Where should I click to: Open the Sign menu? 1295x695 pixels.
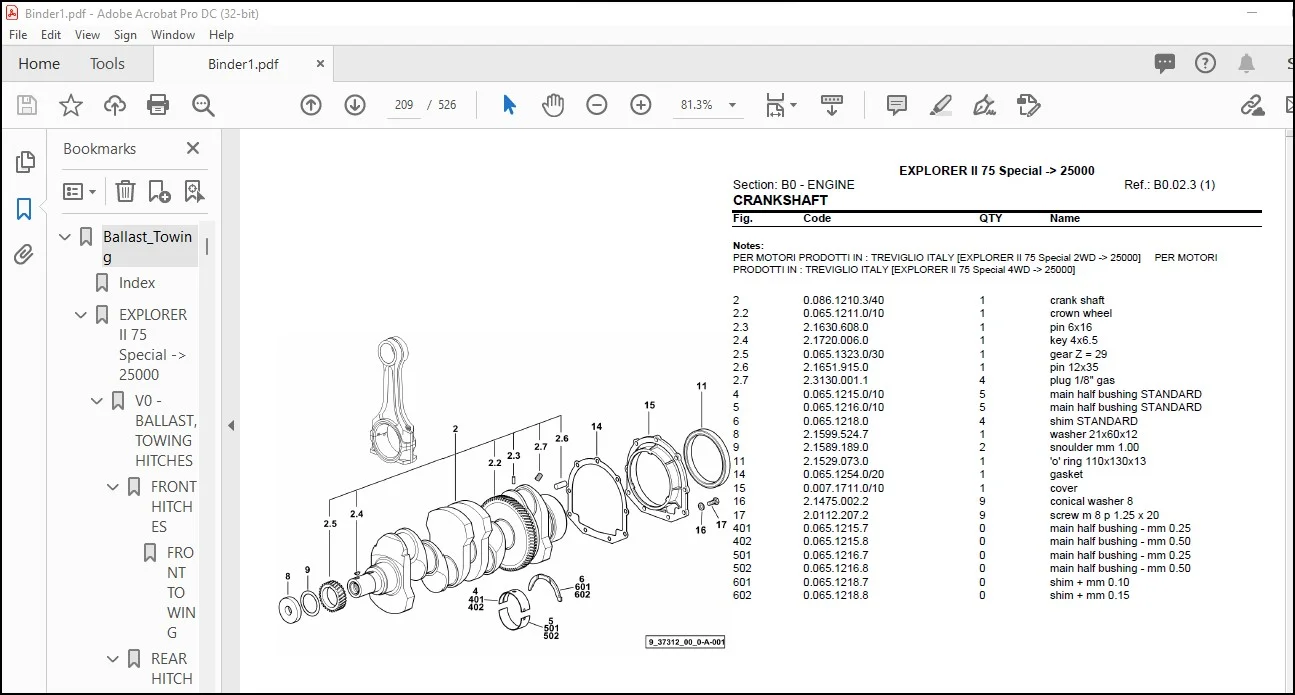coord(126,34)
